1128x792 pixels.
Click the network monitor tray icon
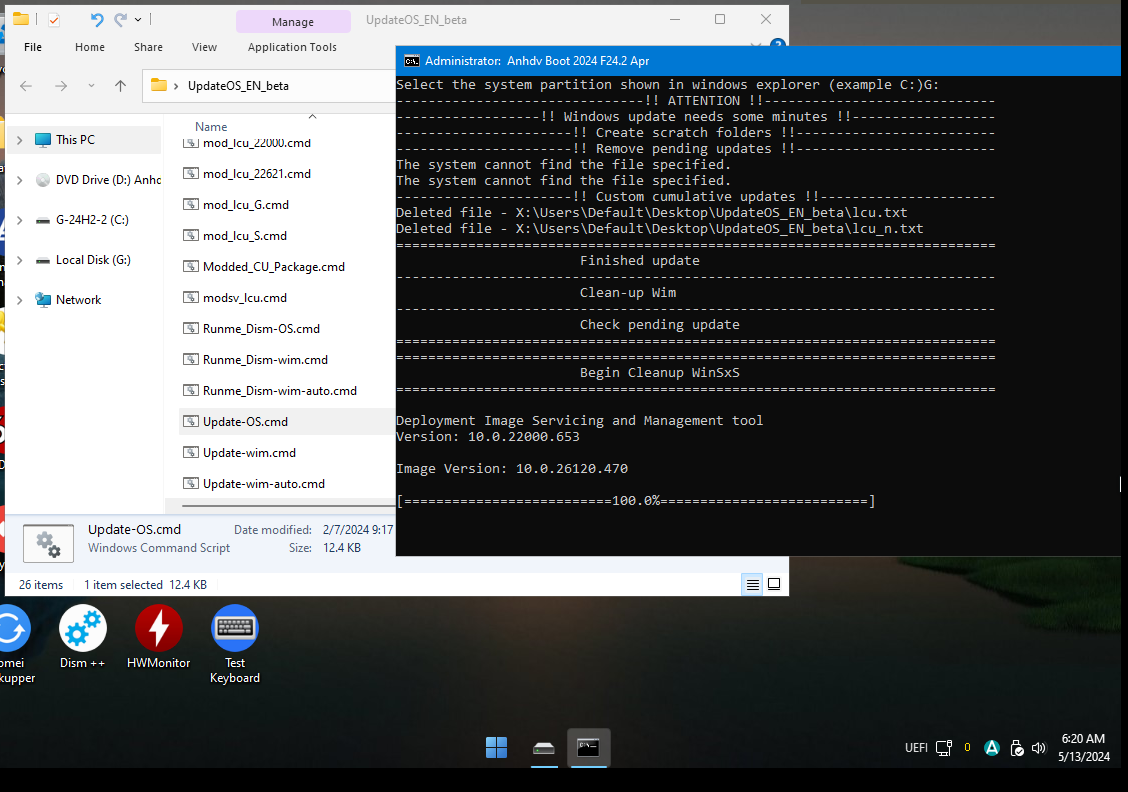click(944, 748)
